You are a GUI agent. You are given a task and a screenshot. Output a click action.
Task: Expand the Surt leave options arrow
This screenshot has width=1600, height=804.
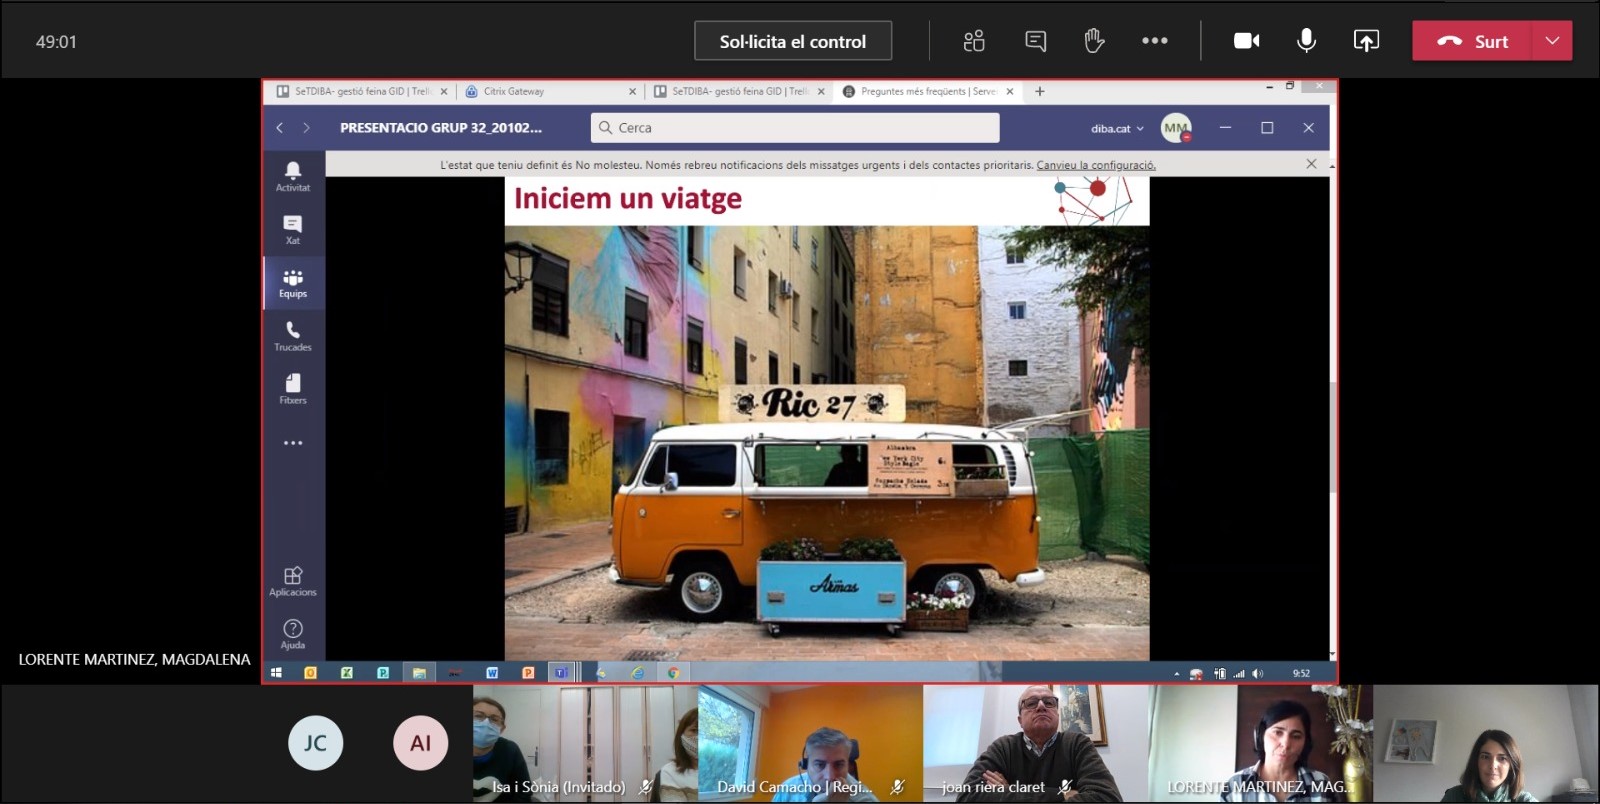[1552, 41]
